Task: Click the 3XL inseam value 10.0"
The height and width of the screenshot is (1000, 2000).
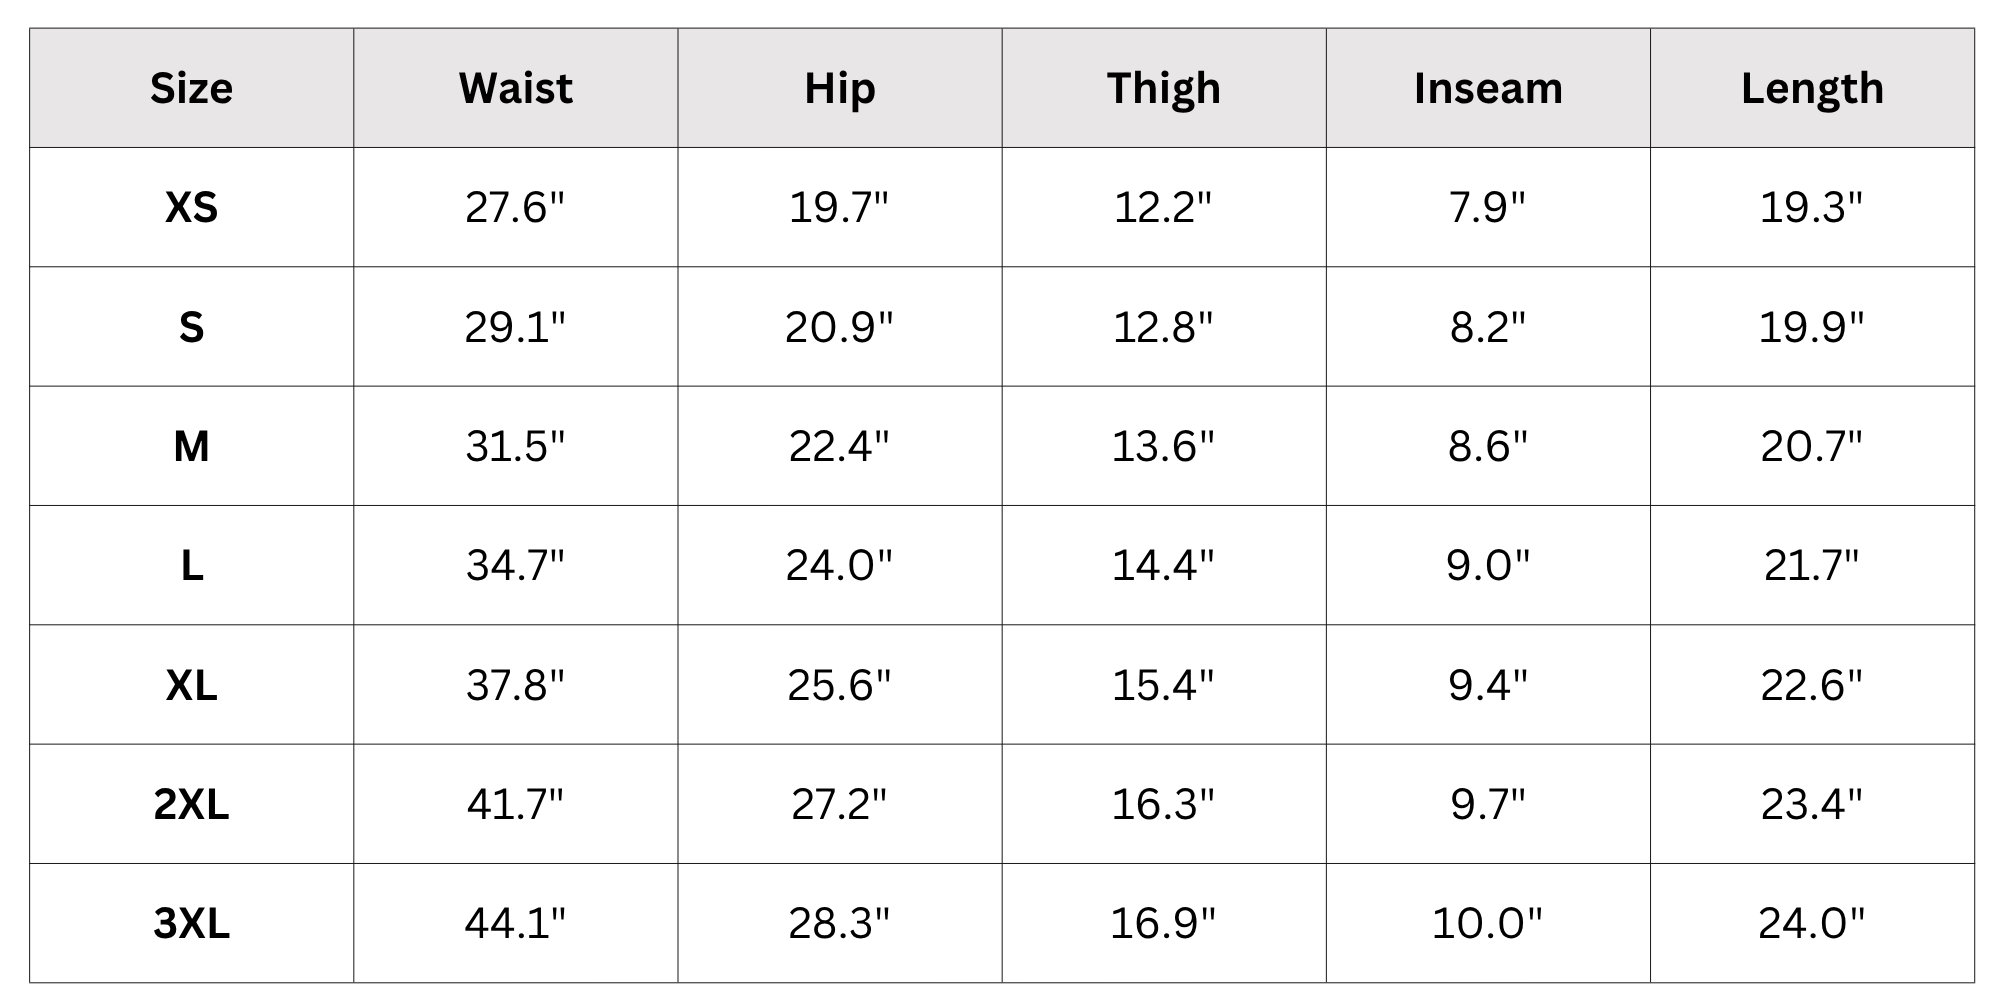Action: 1487,923
